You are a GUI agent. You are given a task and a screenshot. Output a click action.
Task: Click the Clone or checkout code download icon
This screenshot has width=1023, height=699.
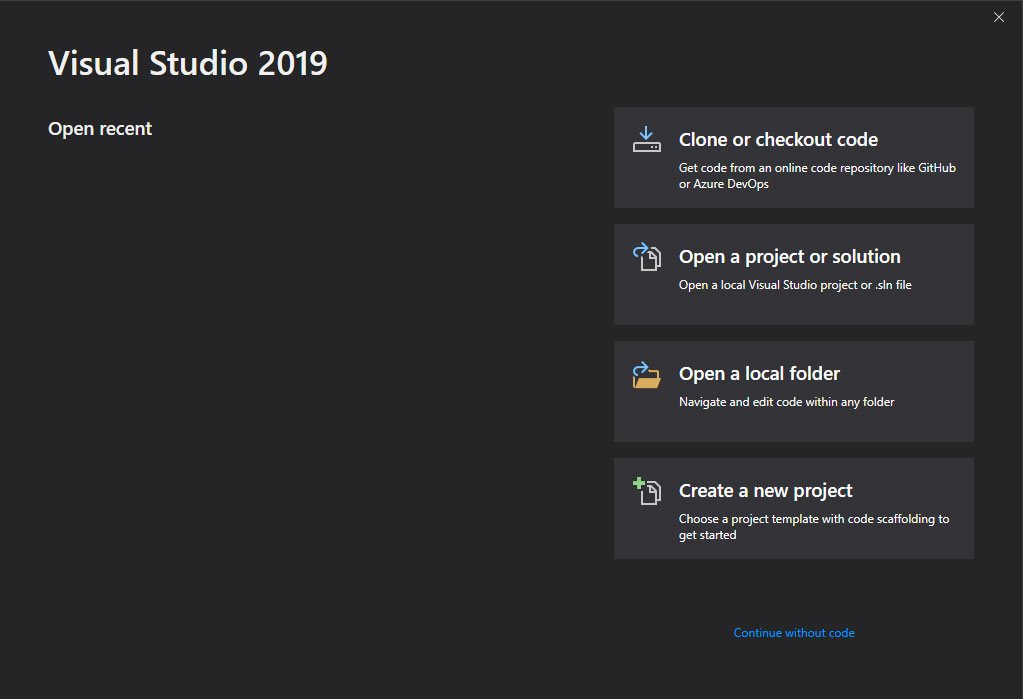647,140
